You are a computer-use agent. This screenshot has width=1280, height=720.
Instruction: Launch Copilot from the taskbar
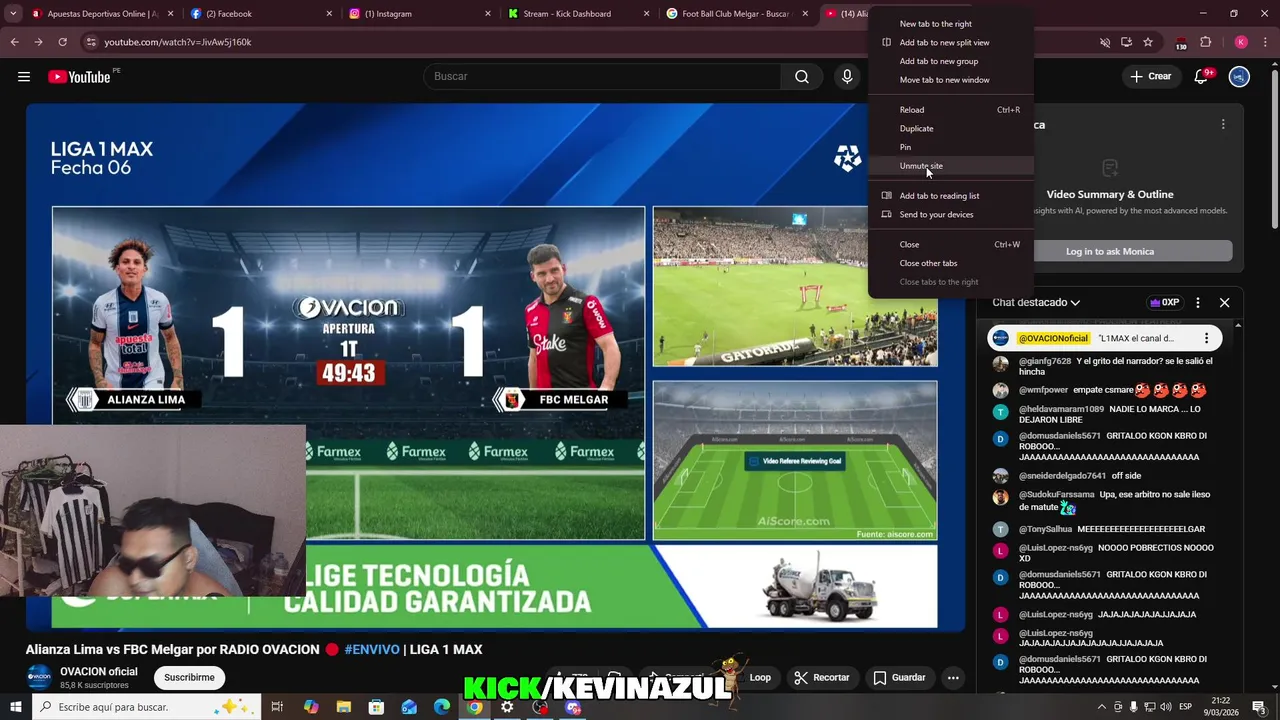311,707
